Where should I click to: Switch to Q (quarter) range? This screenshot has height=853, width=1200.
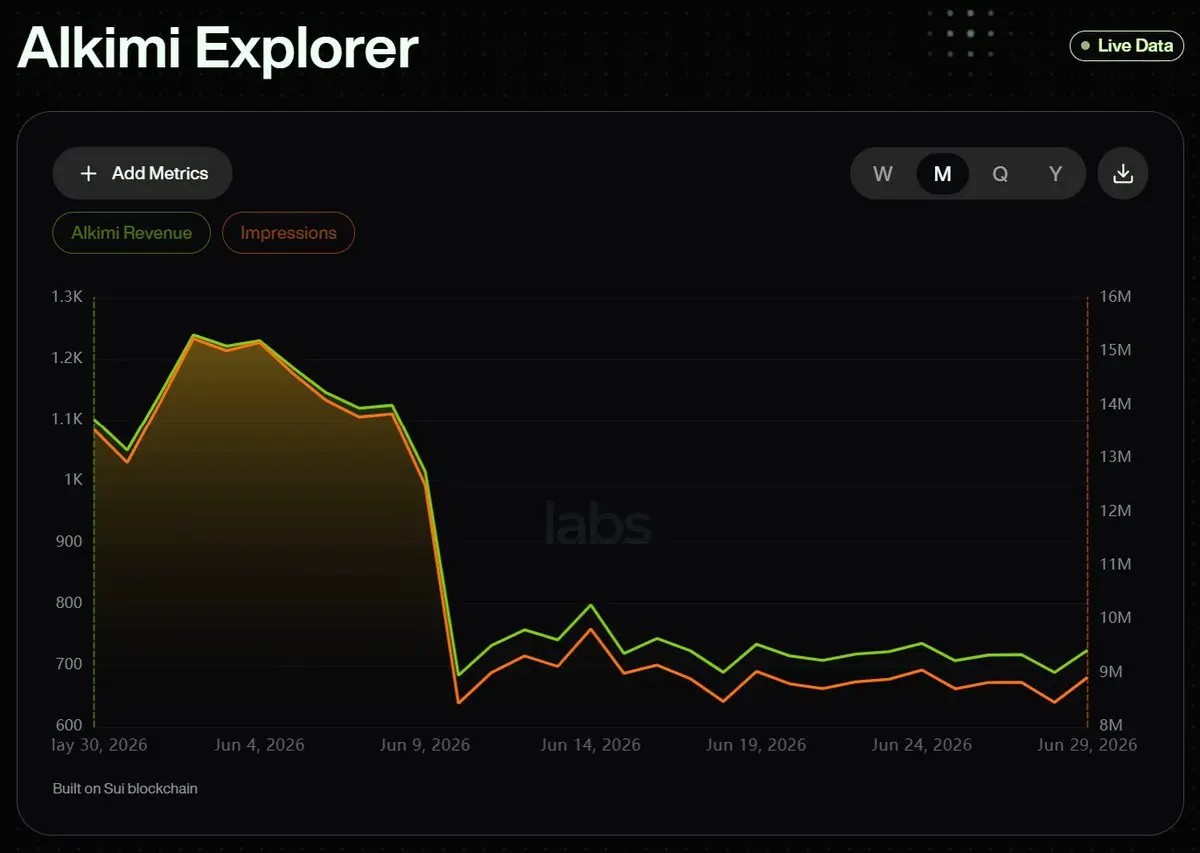click(x=1000, y=174)
